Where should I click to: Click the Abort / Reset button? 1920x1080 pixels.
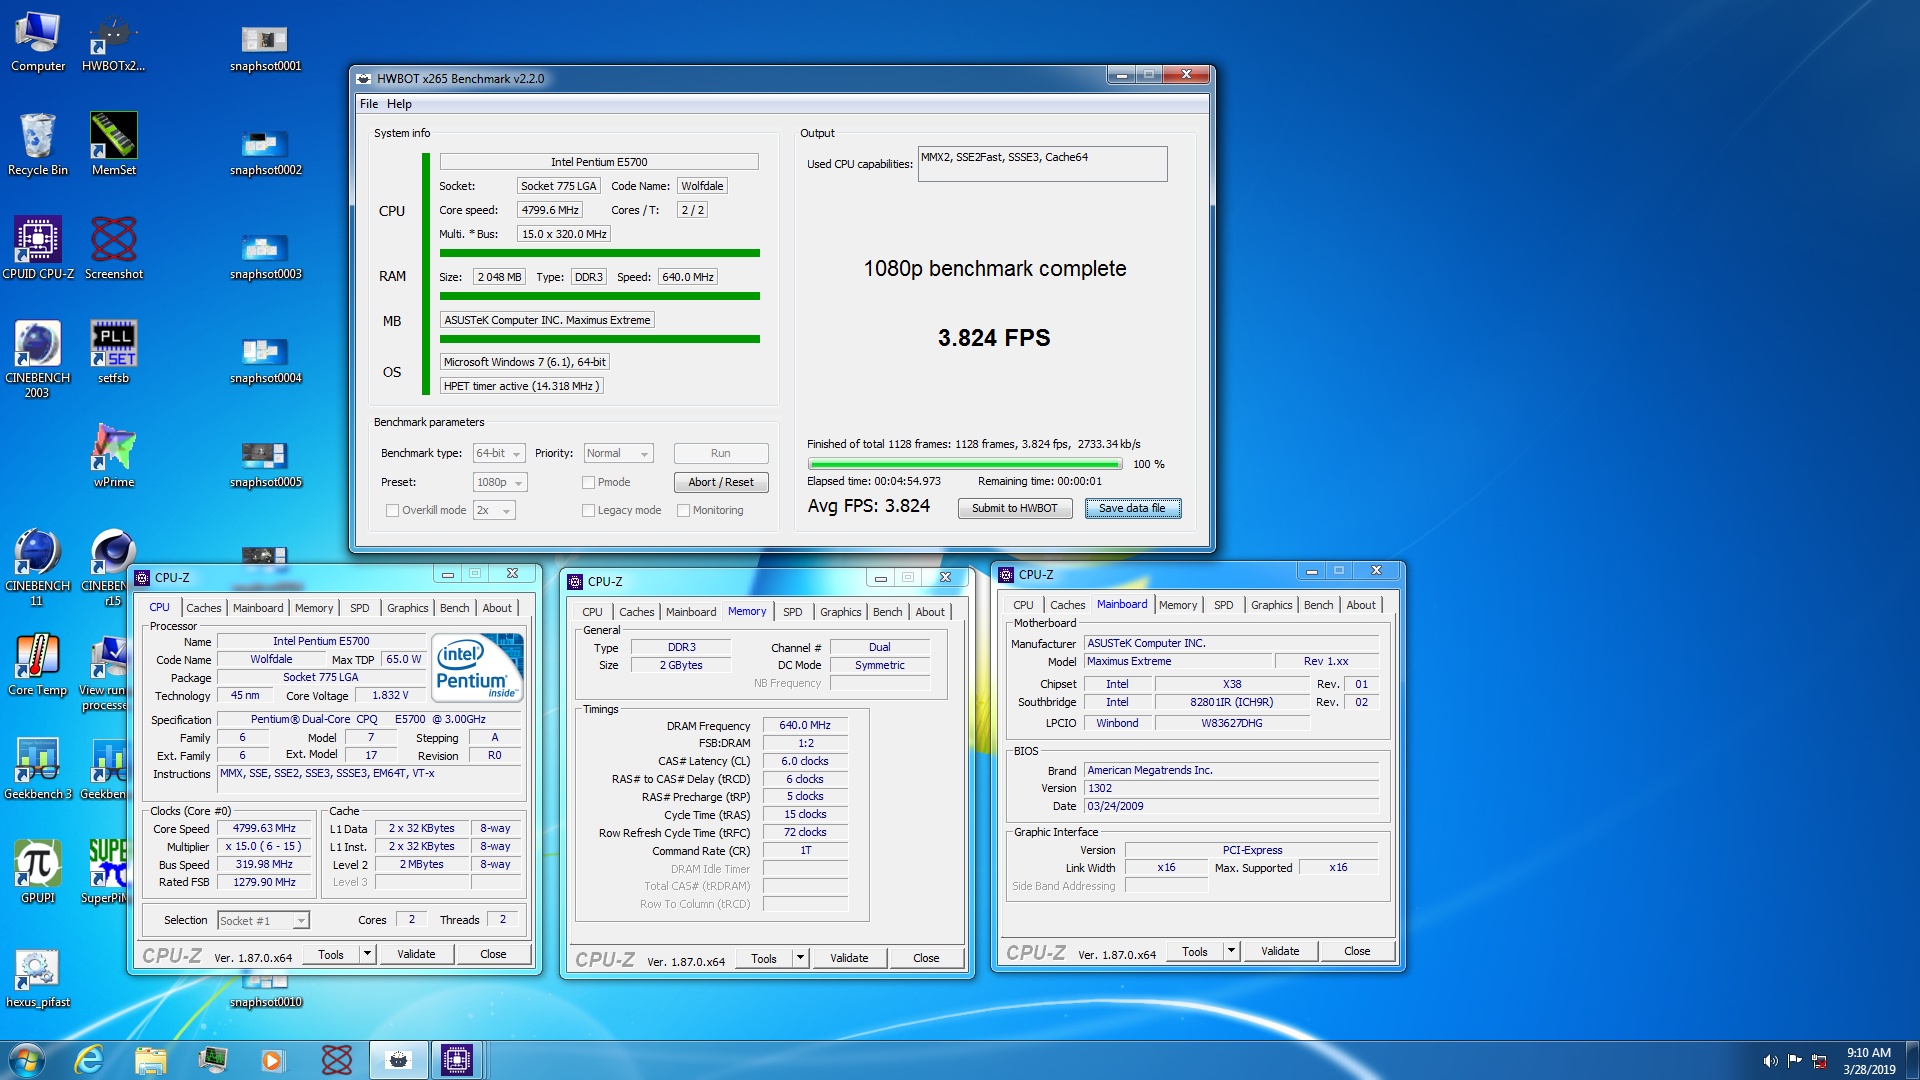tap(721, 482)
